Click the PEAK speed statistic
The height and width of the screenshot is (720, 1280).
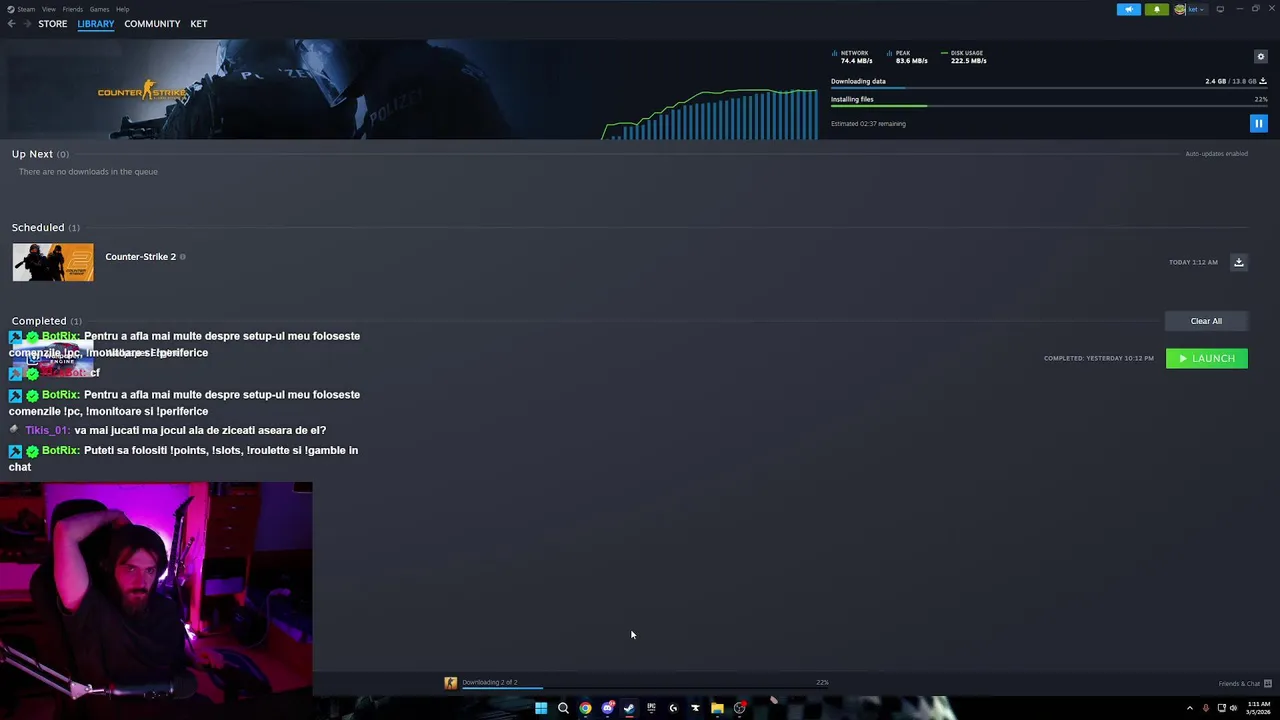907,57
